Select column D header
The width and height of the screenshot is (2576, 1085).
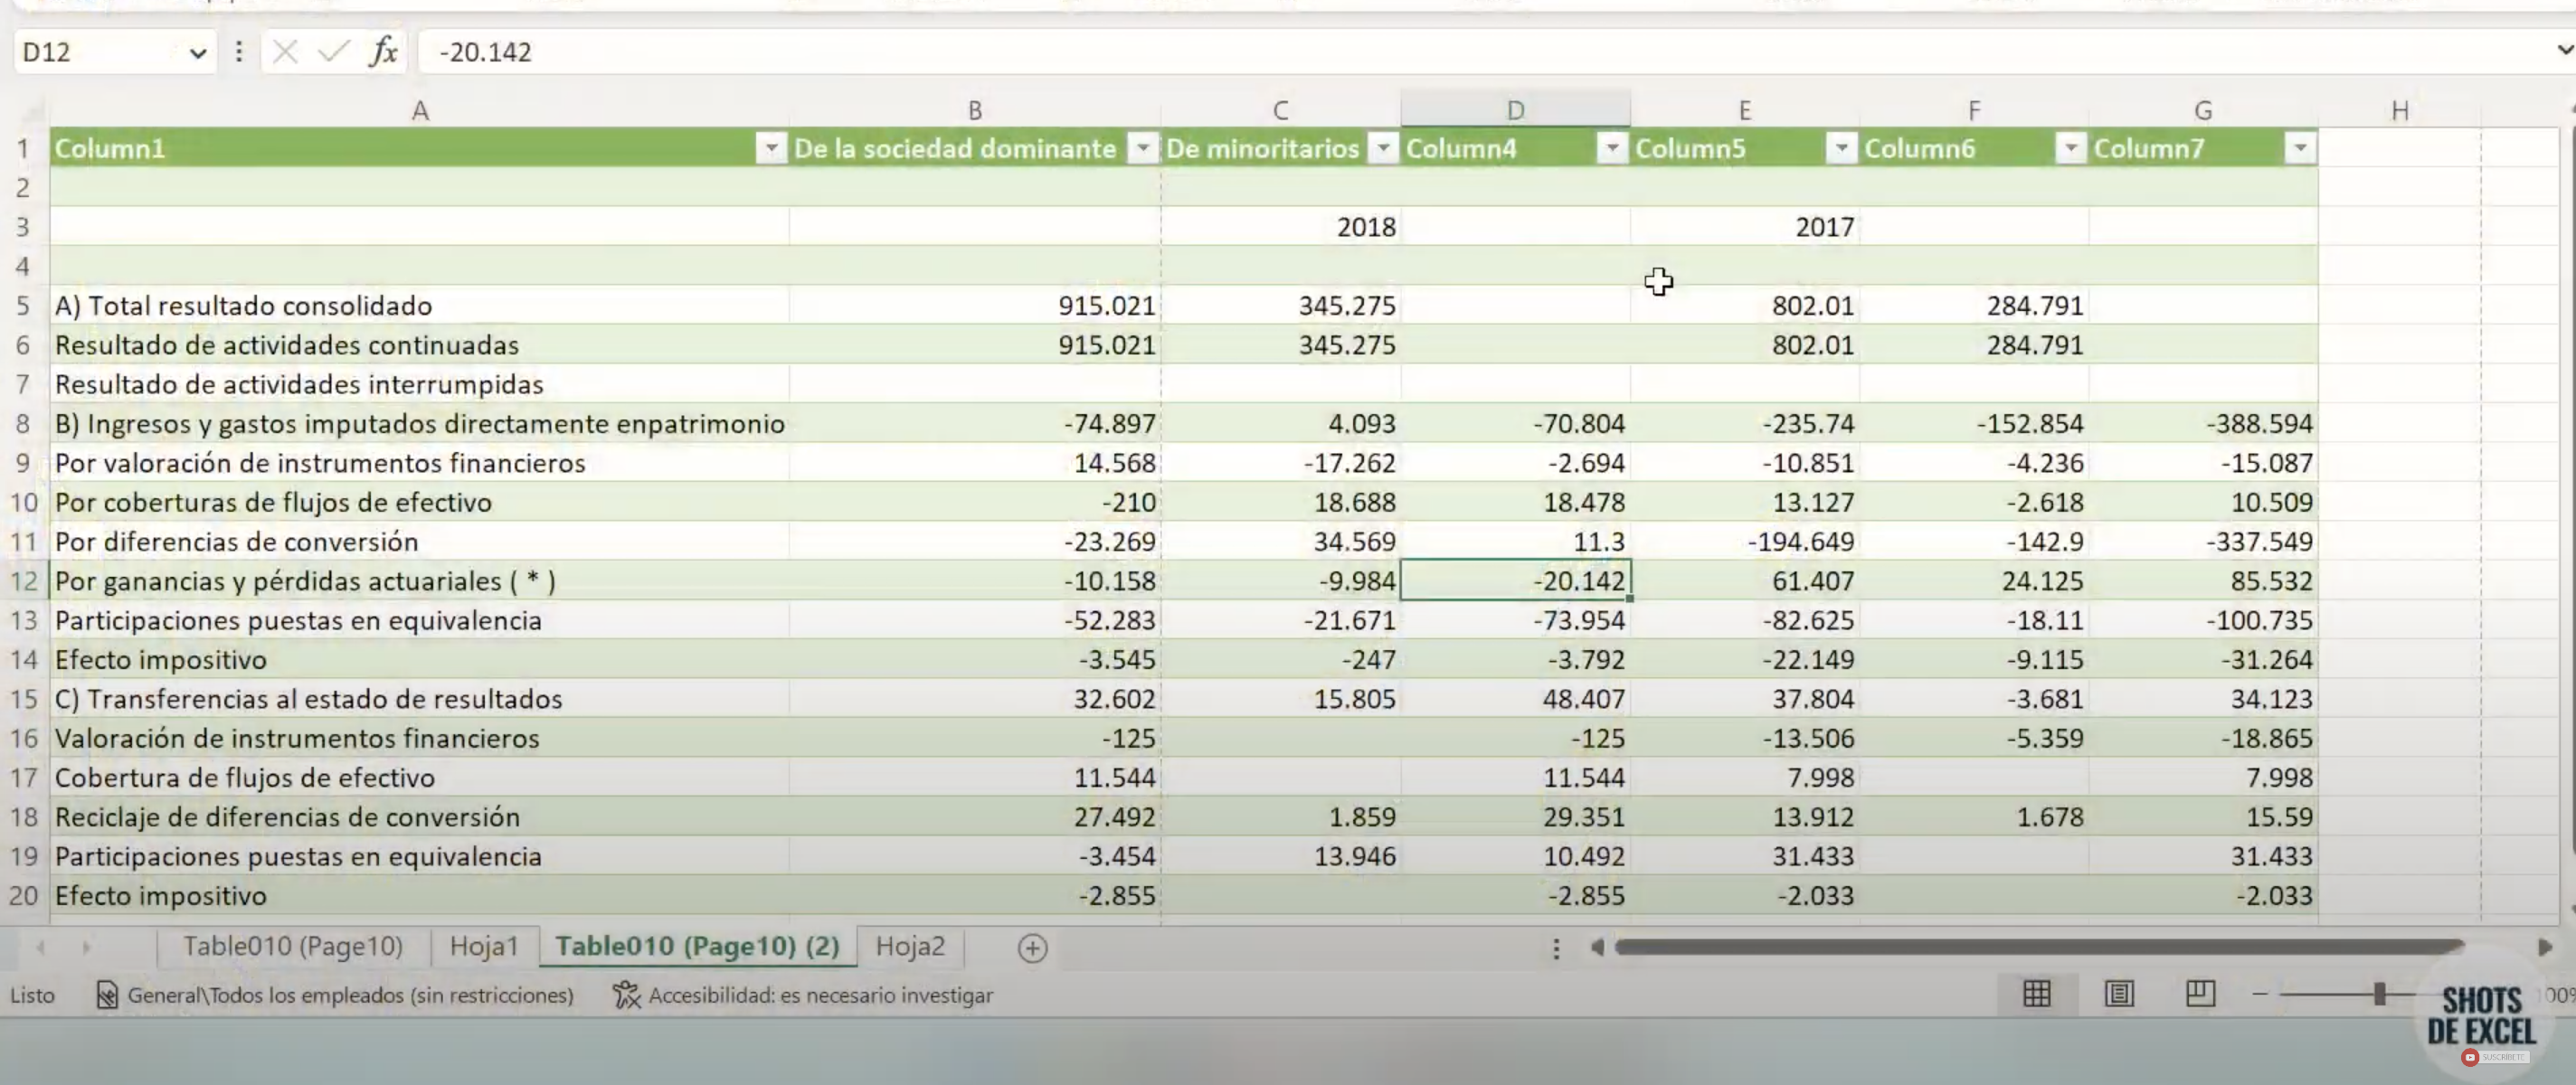click(1516, 110)
